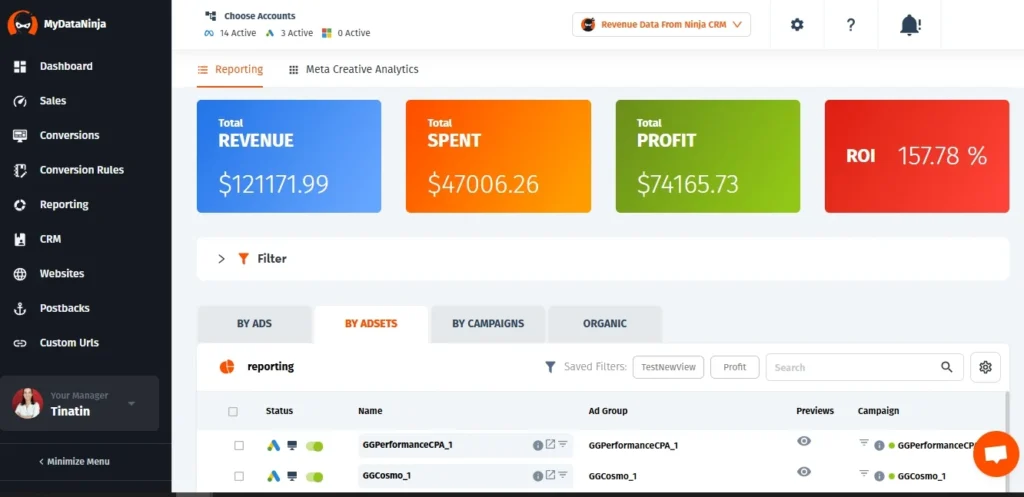
Task: Open the Sales gauge icon
Action: (x=20, y=101)
